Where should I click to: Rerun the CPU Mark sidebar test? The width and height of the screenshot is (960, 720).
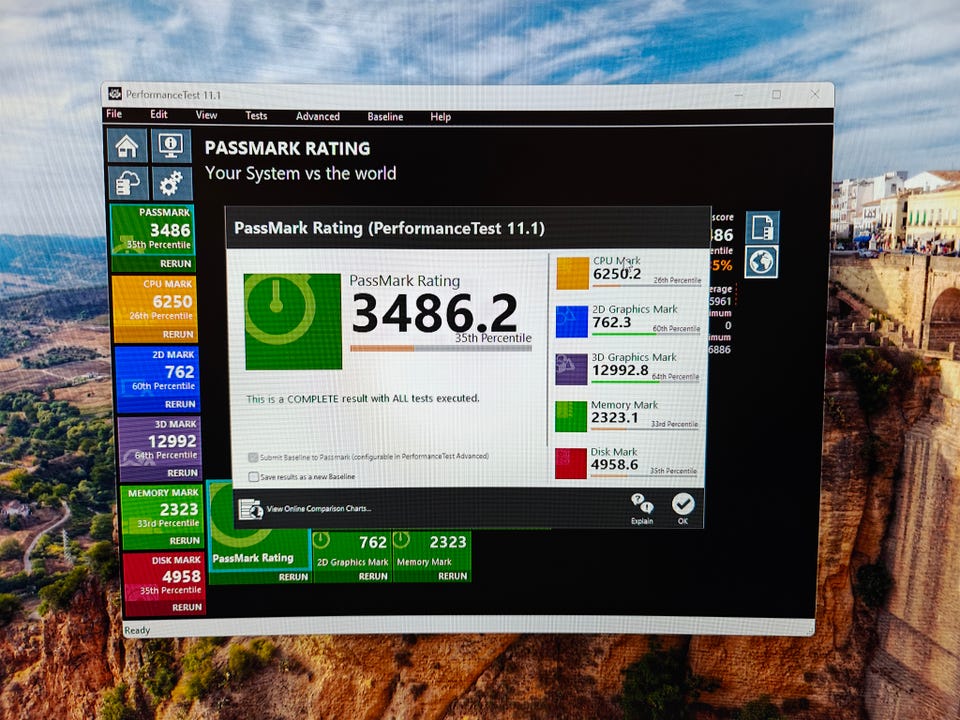coord(178,334)
